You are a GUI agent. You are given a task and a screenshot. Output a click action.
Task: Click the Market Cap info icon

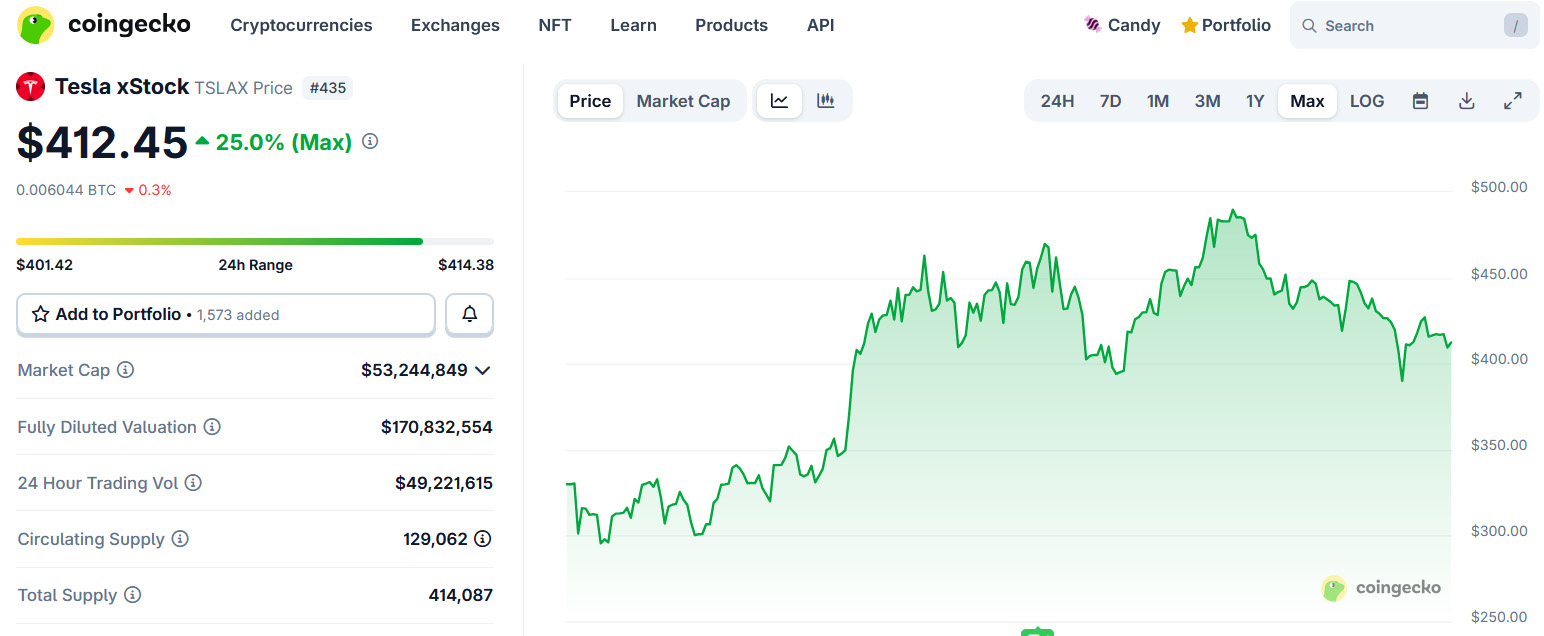coord(125,370)
